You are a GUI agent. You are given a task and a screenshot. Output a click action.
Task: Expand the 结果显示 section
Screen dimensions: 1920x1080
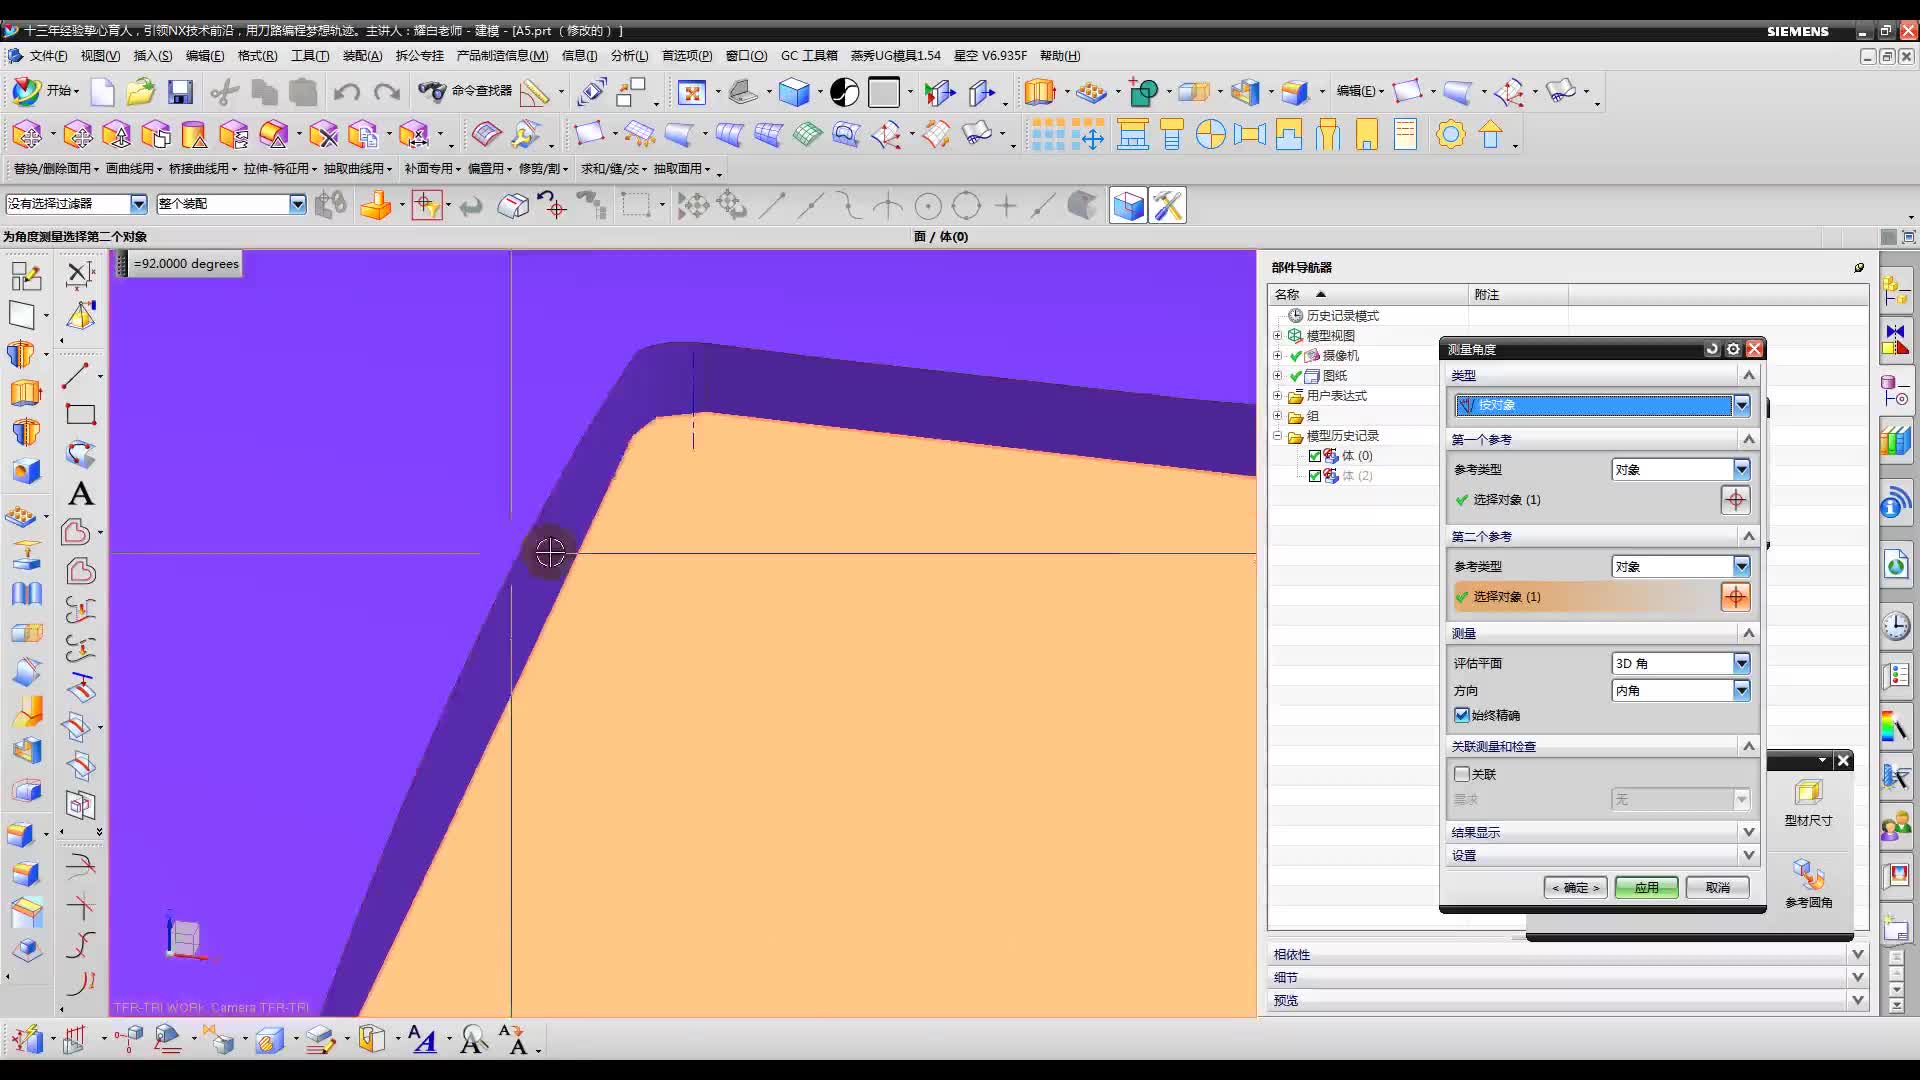pos(1748,832)
